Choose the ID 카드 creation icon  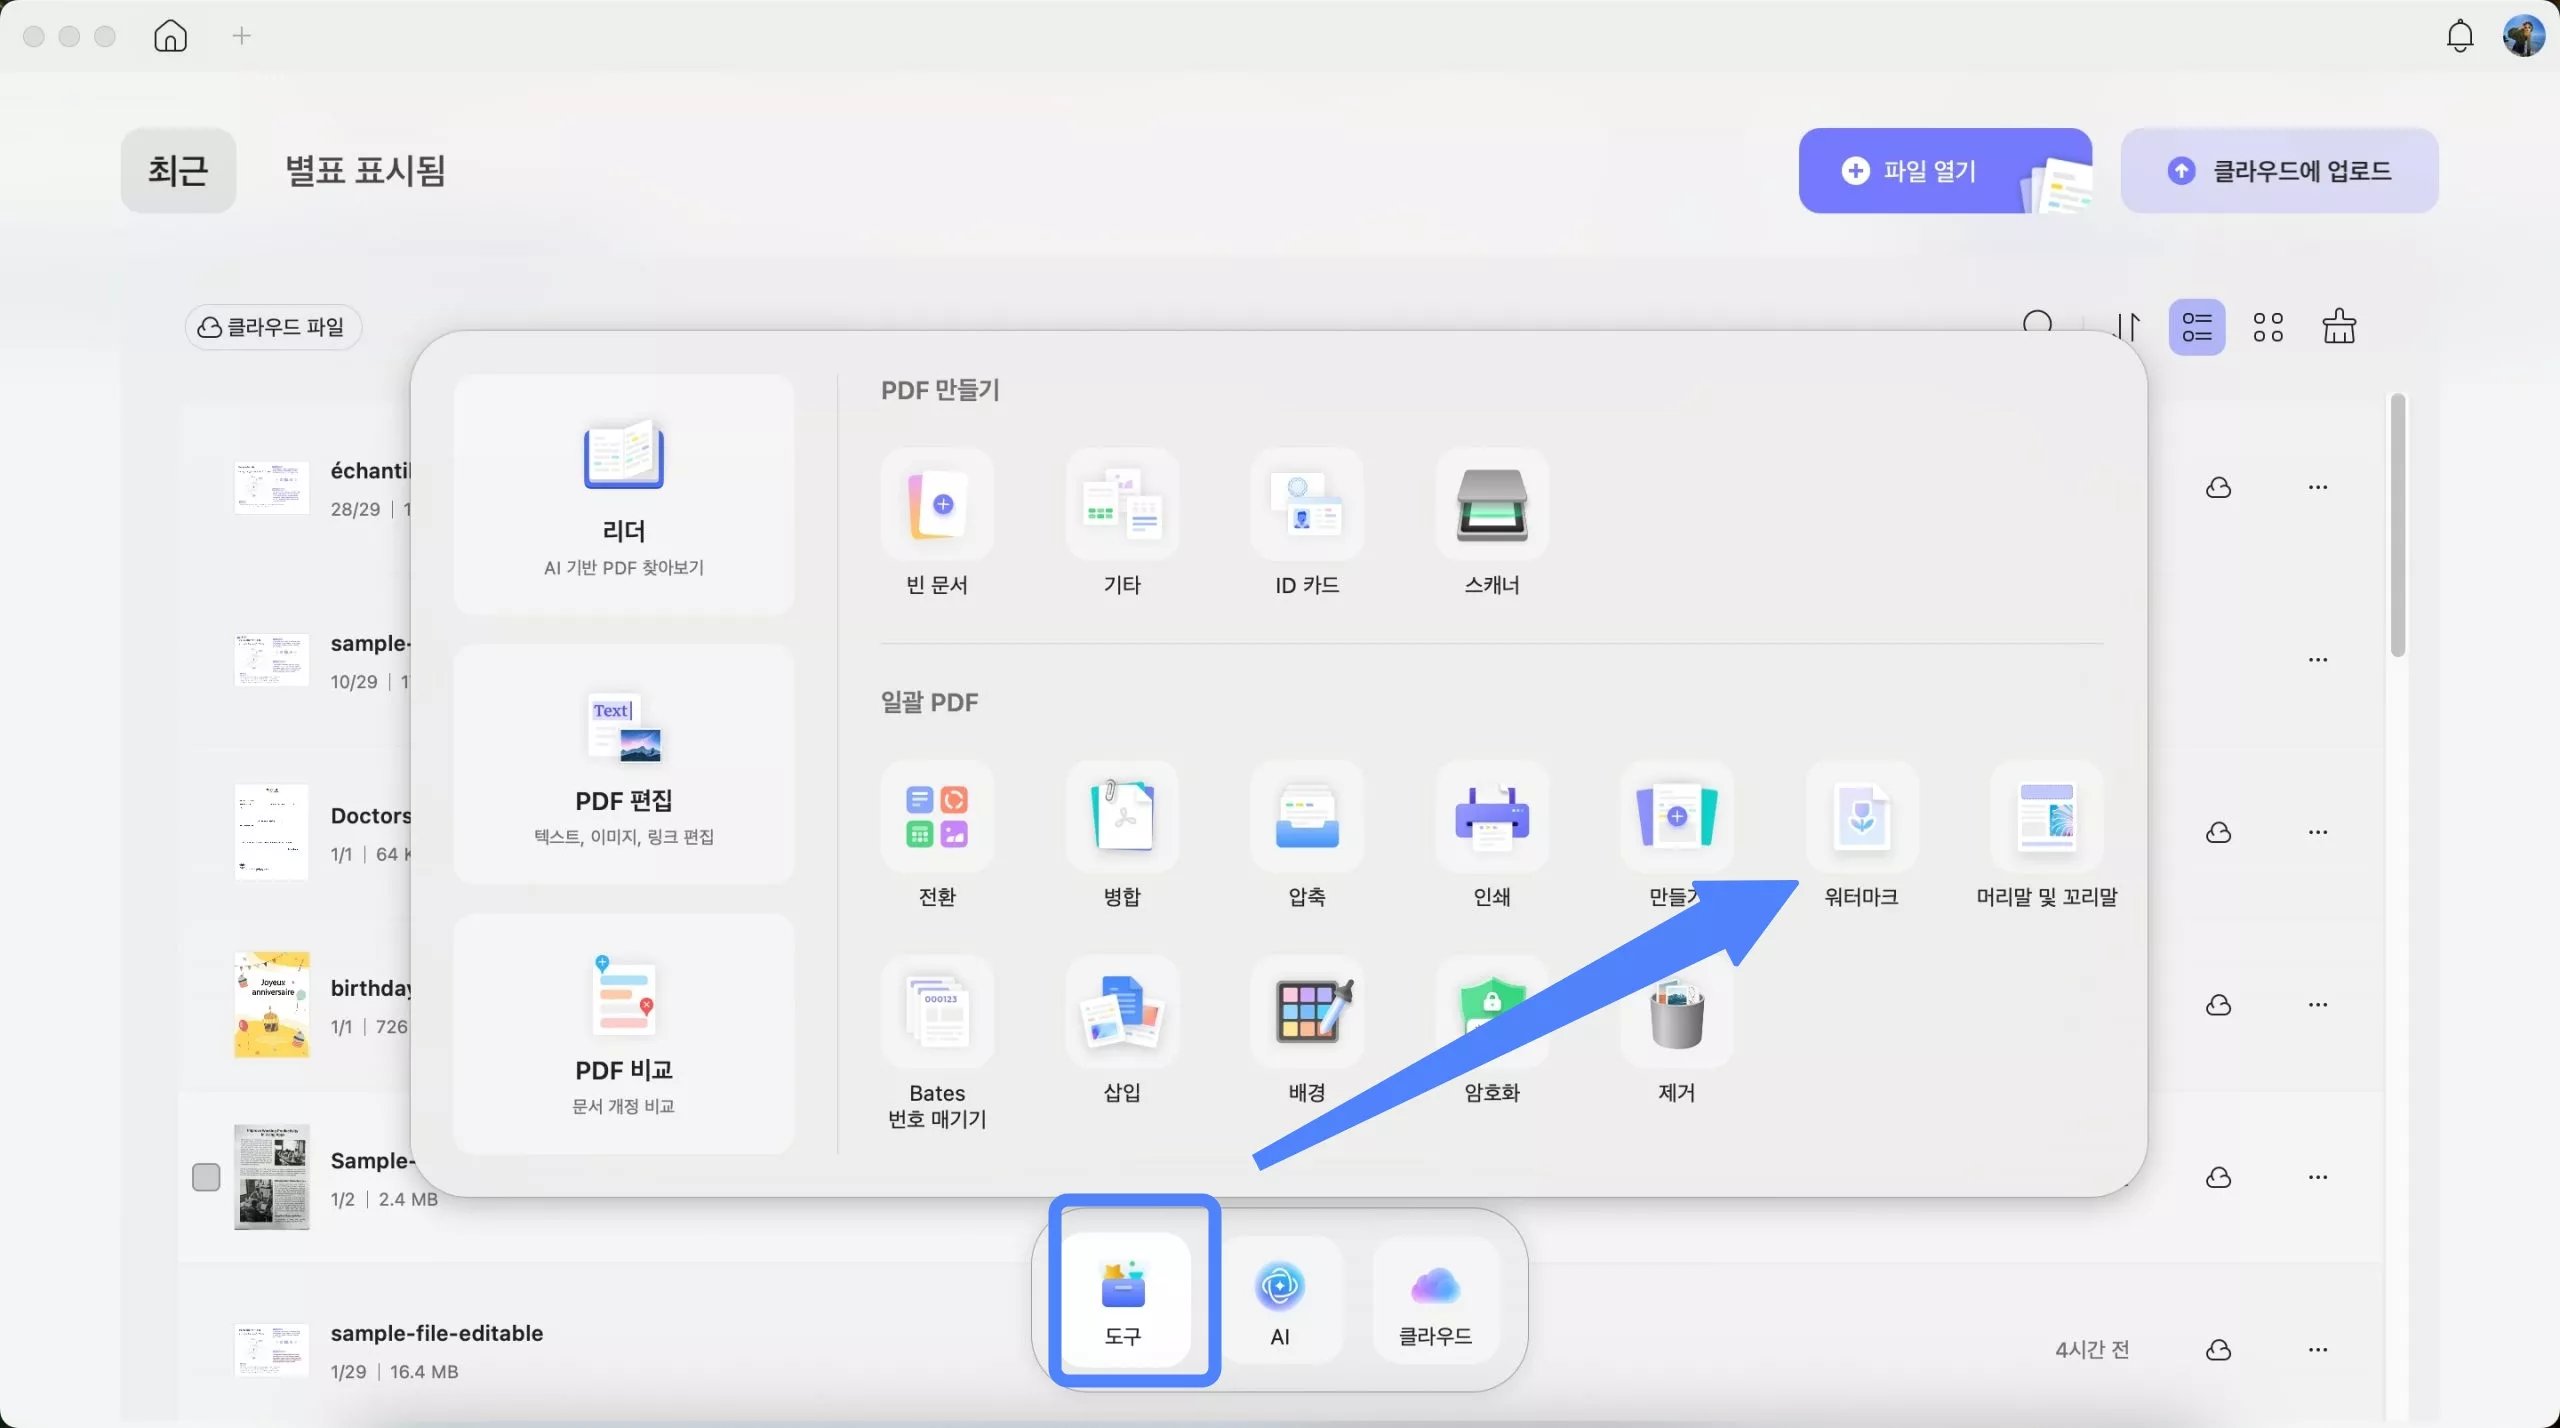click(x=1307, y=505)
